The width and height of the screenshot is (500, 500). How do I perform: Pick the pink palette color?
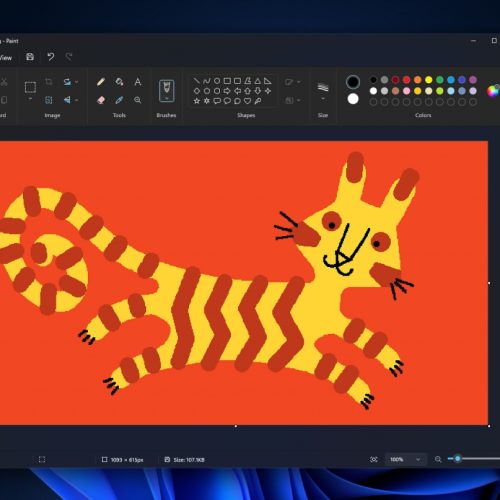[406, 91]
